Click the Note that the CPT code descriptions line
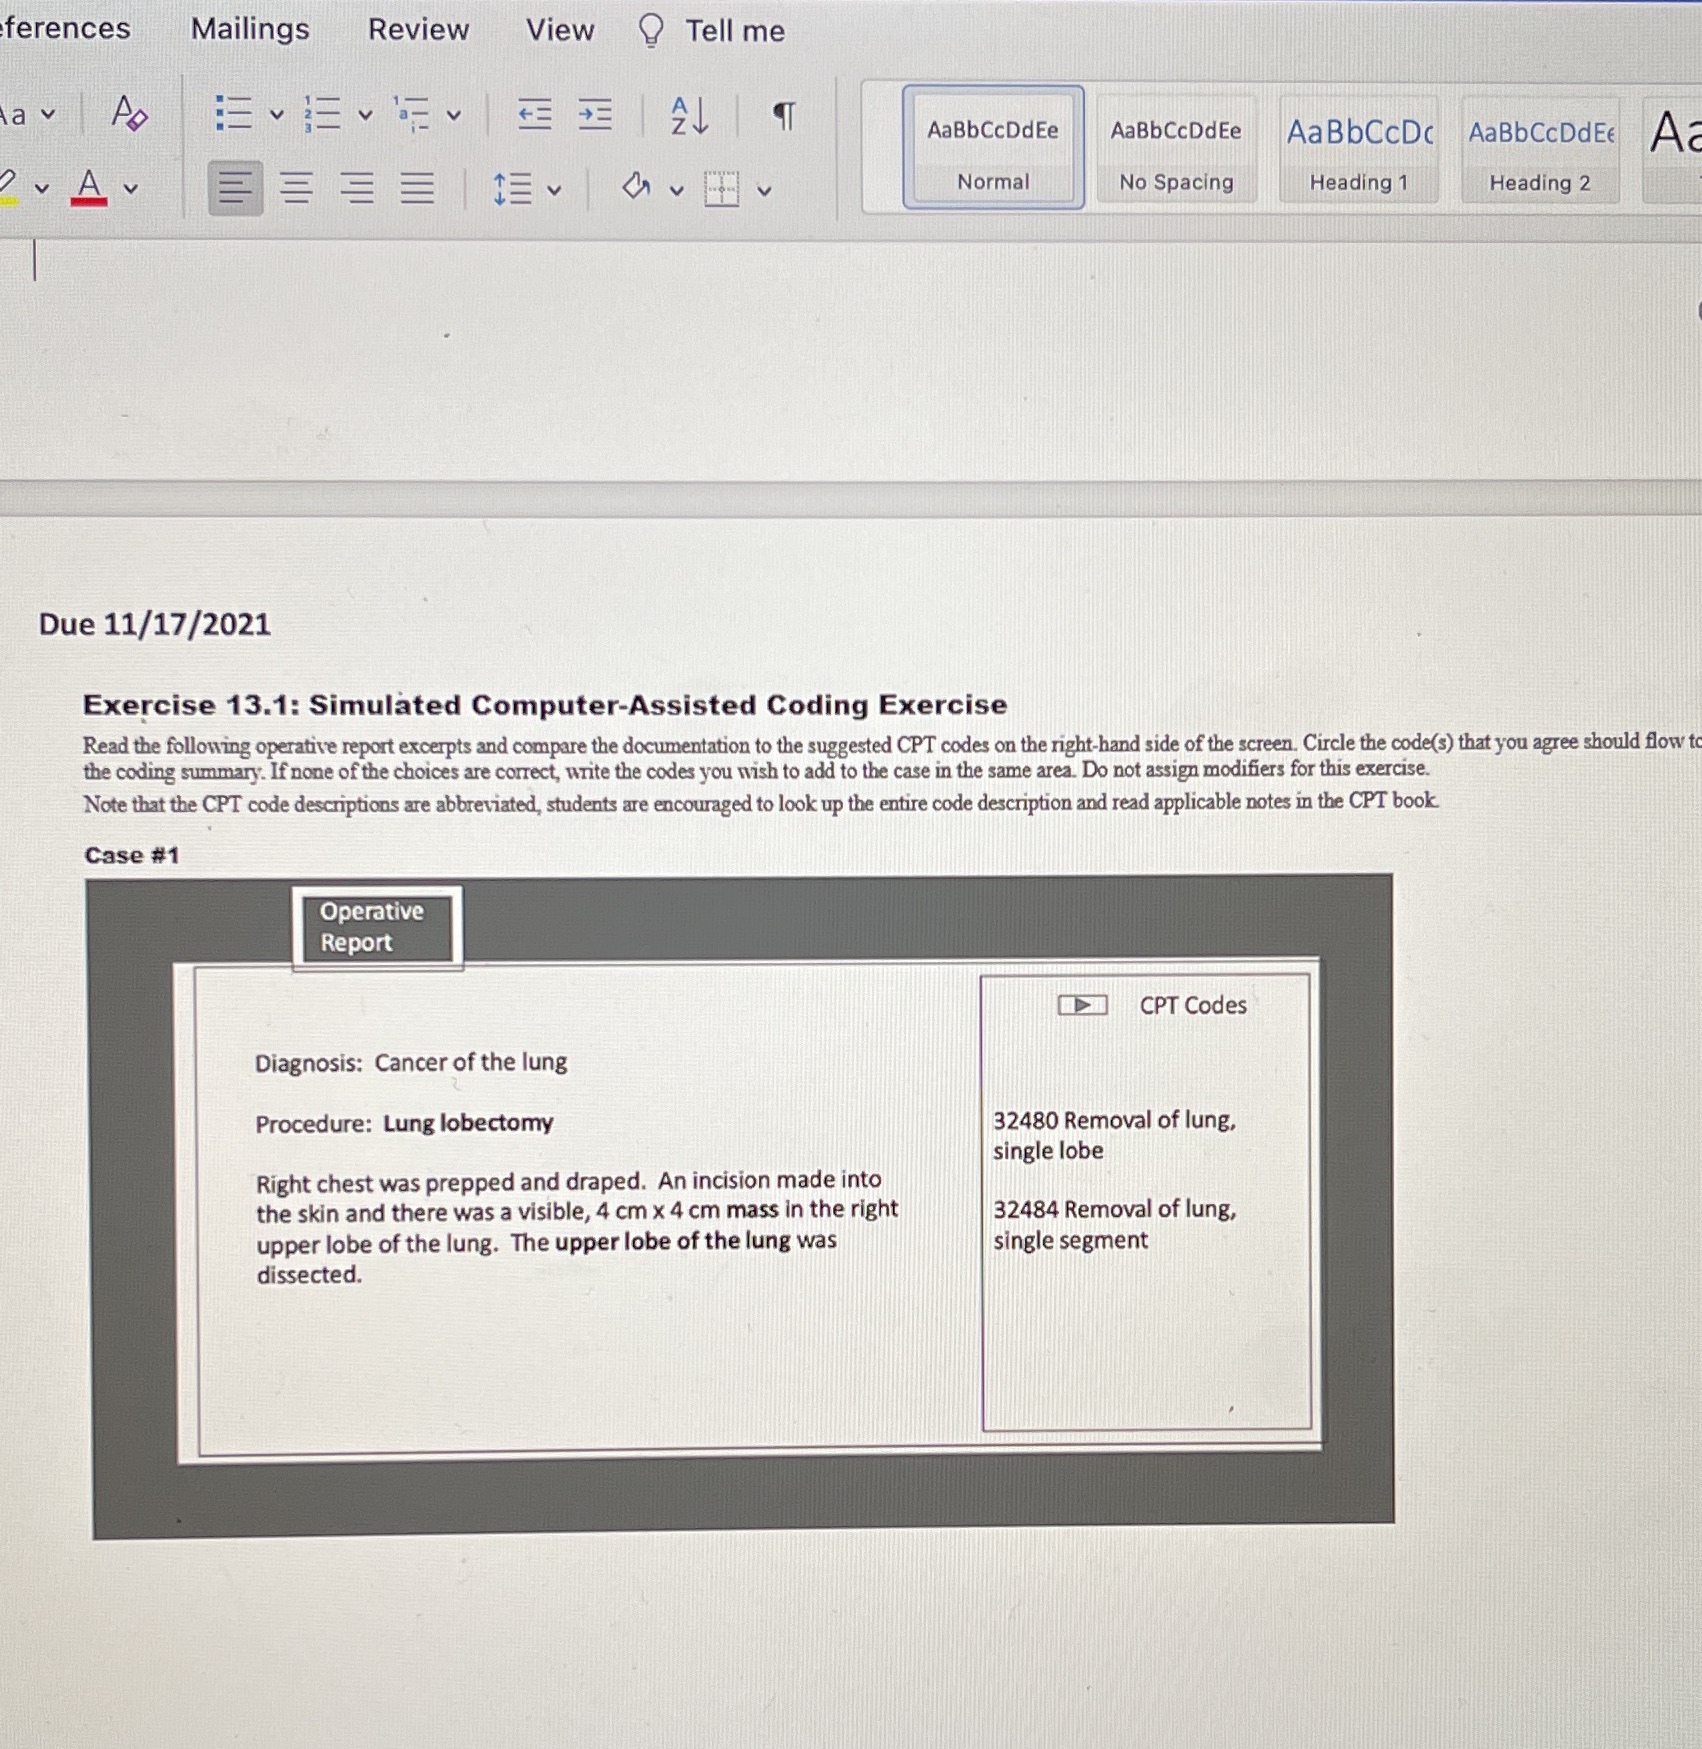The height and width of the screenshot is (1749, 1702). pos(761,802)
